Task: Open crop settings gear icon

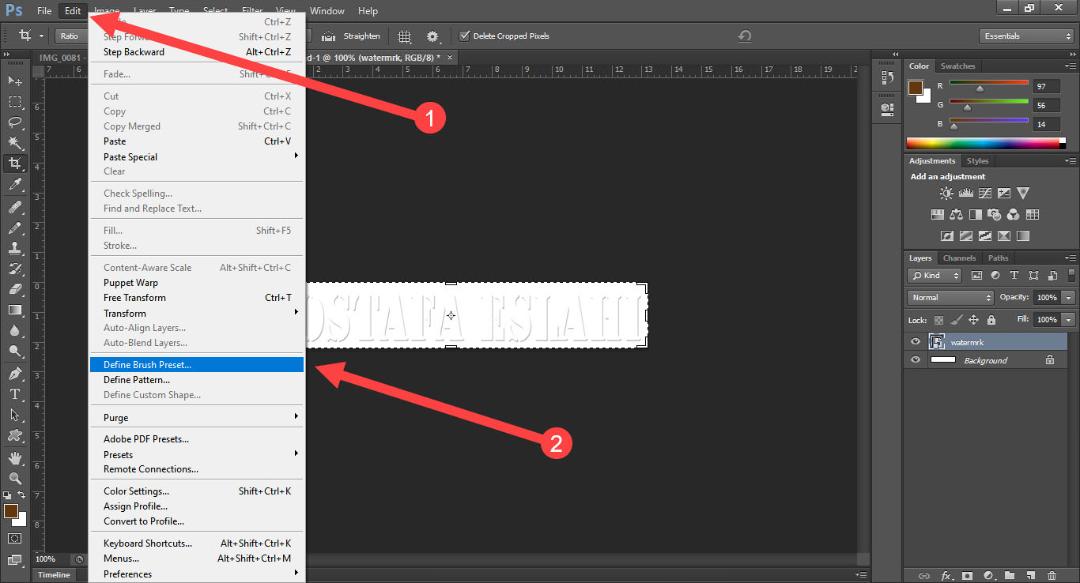Action: click(432, 36)
